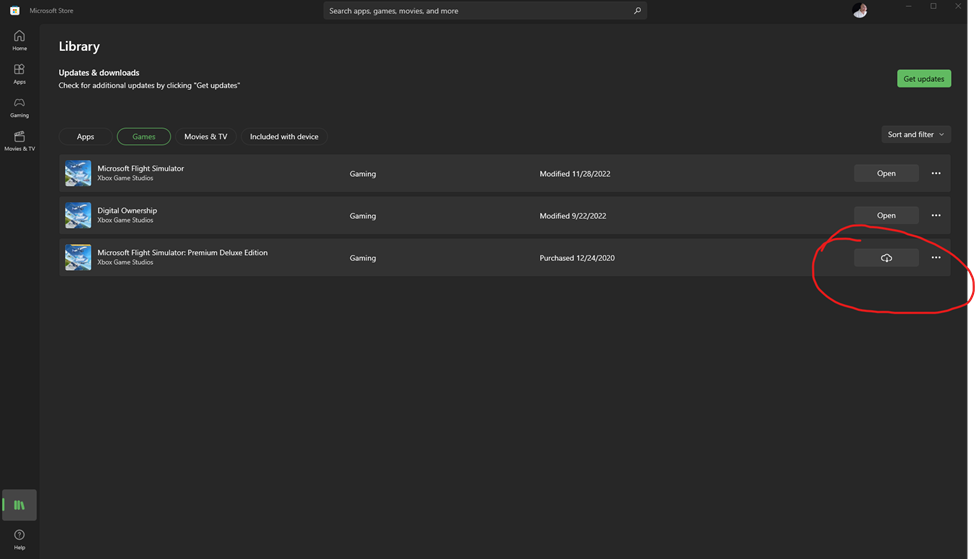Viewport: 975px width, 559px height.
Task: Close the Microsoft Store window
Action: 958,6
